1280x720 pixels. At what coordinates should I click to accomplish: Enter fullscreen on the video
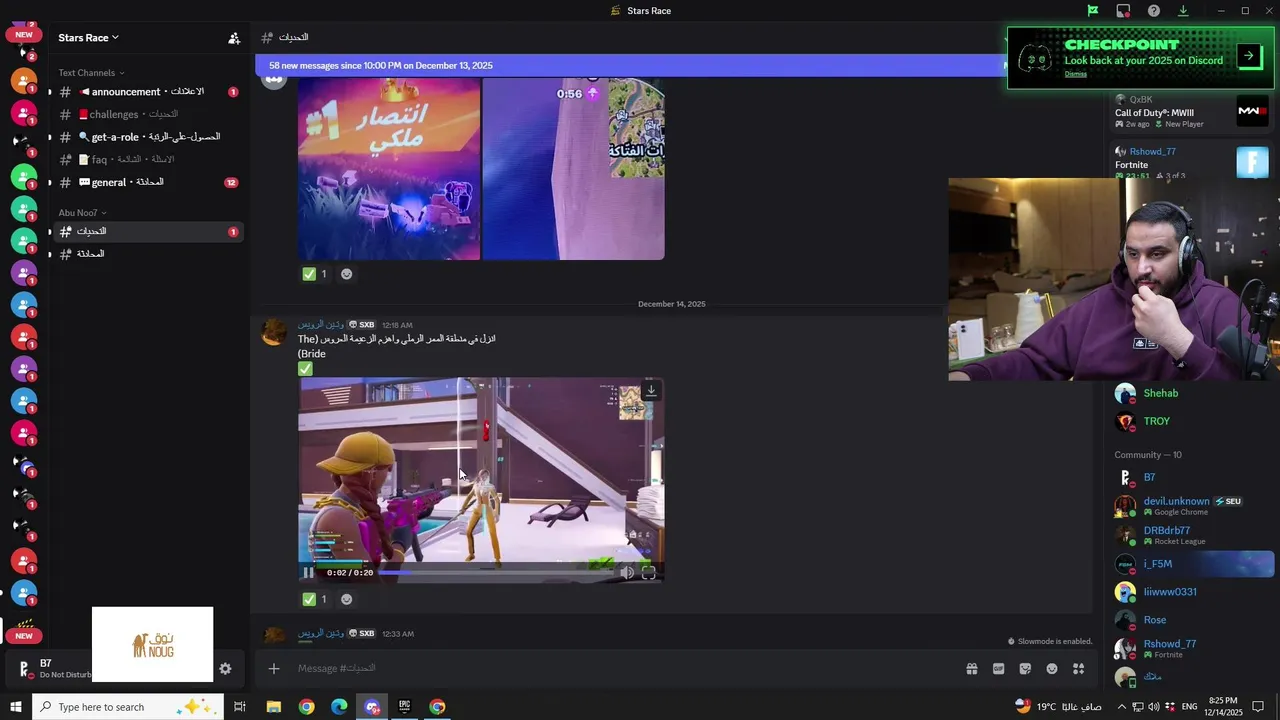tap(649, 573)
